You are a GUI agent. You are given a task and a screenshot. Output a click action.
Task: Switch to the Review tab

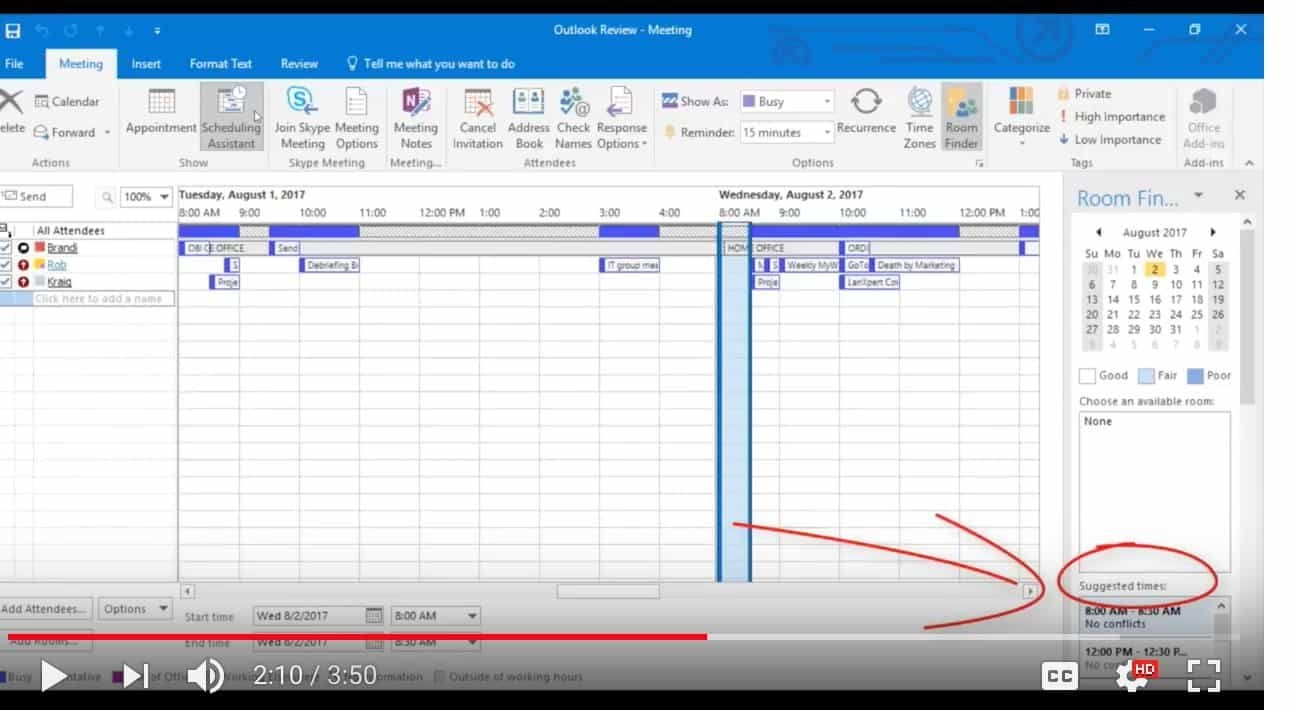[x=299, y=63]
